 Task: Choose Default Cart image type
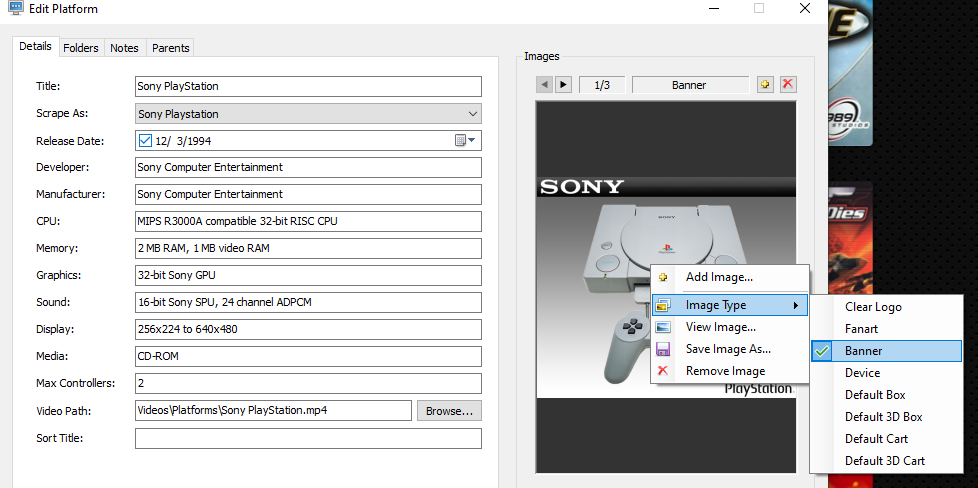(886, 439)
